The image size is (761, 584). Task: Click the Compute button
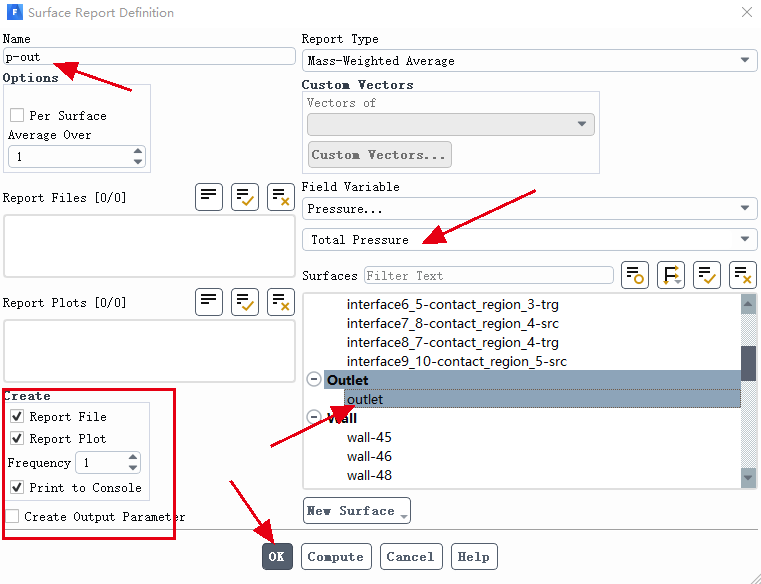coord(336,557)
